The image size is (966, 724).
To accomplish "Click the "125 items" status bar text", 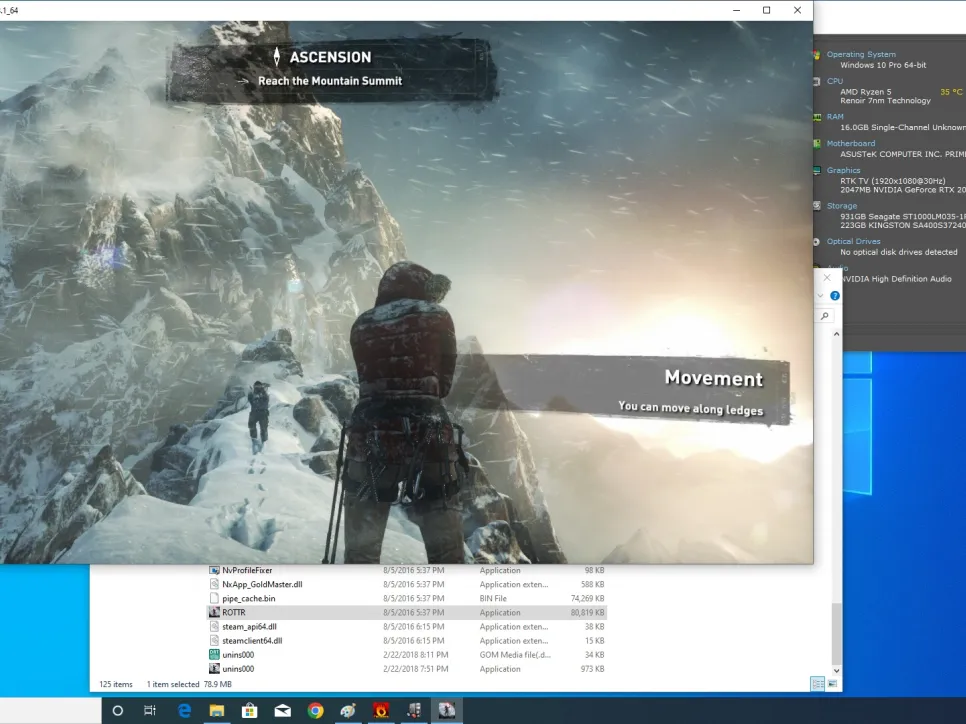I will point(116,684).
